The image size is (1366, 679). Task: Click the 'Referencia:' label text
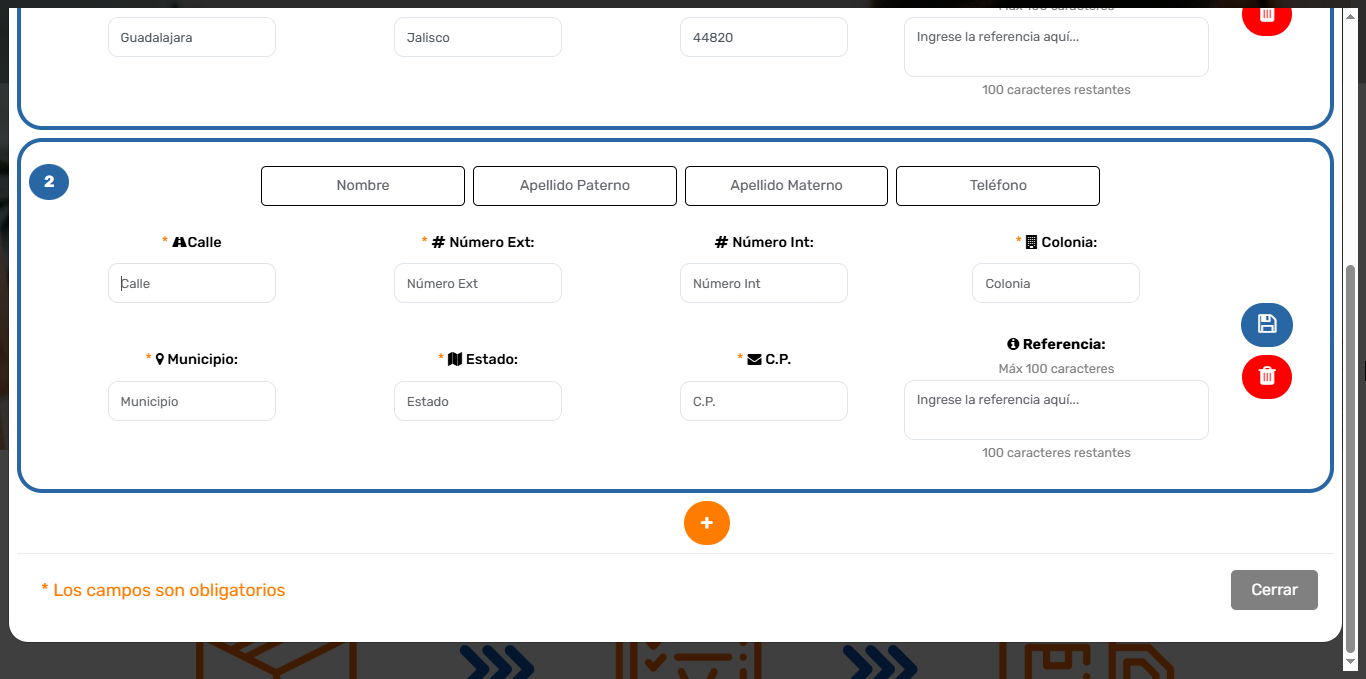click(1064, 344)
